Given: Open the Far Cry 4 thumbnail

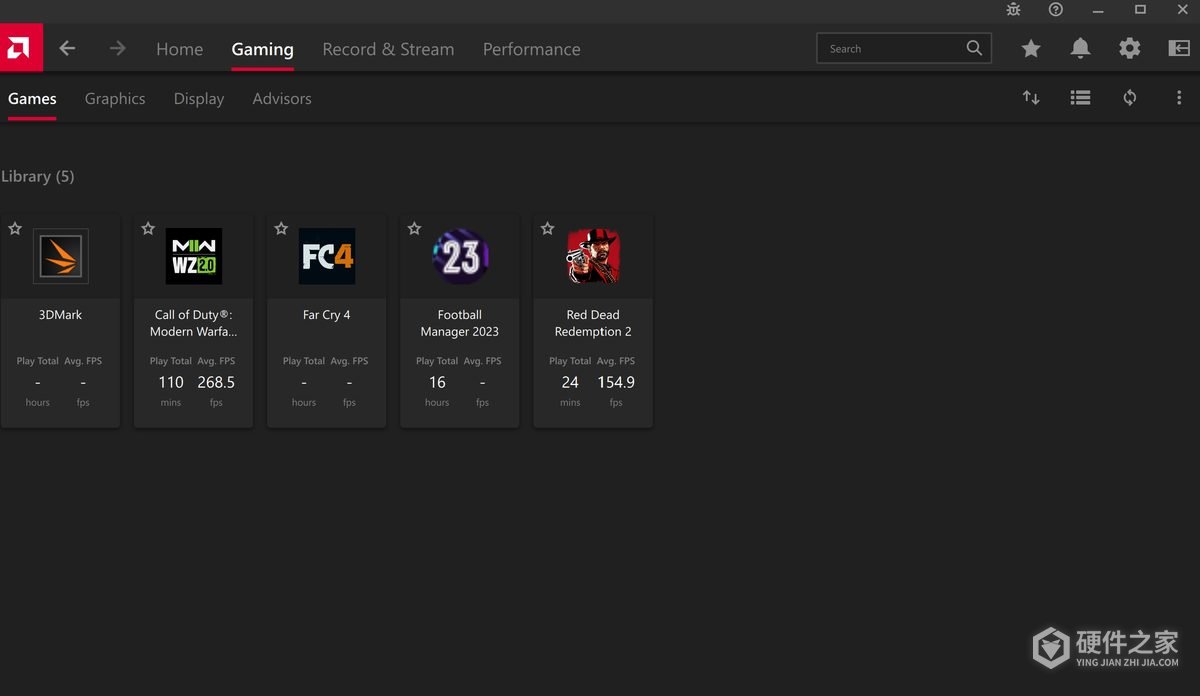Looking at the screenshot, I should pos(327,256).
